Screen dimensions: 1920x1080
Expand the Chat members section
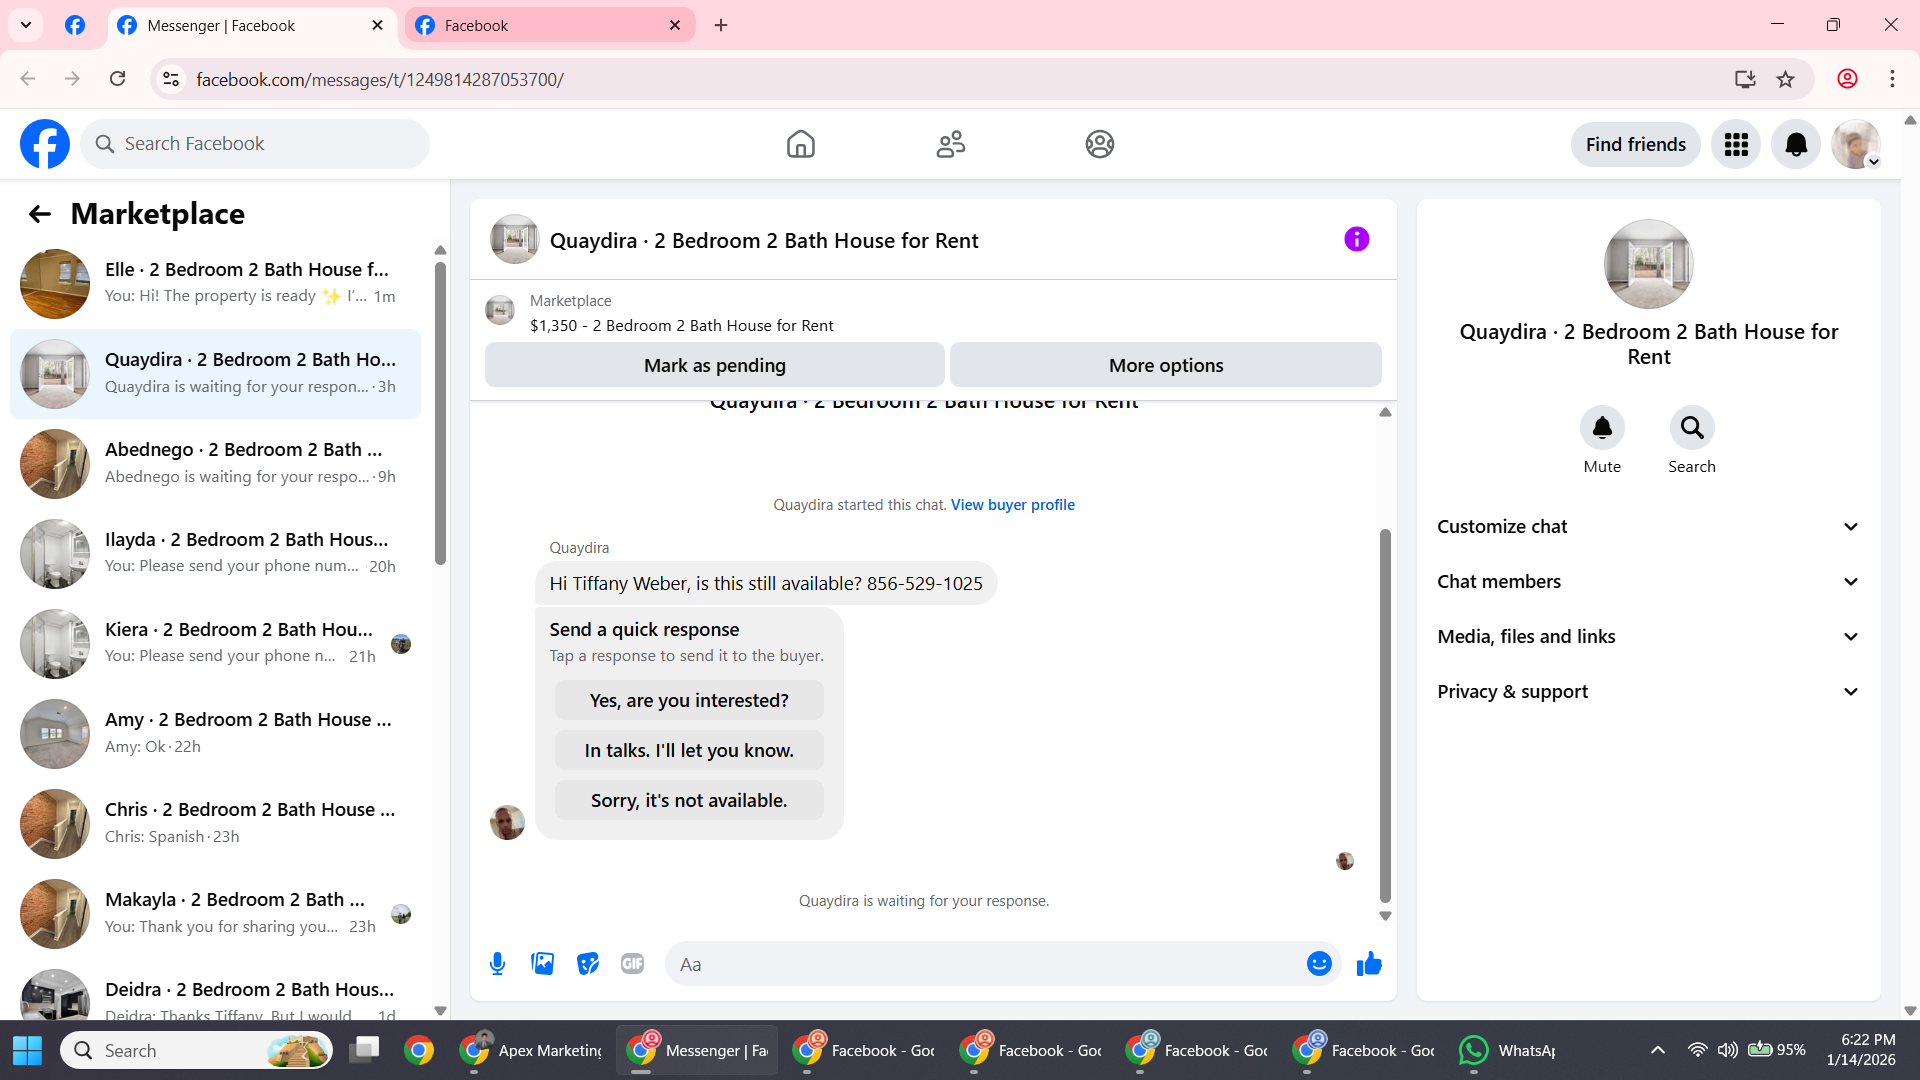1648,582
